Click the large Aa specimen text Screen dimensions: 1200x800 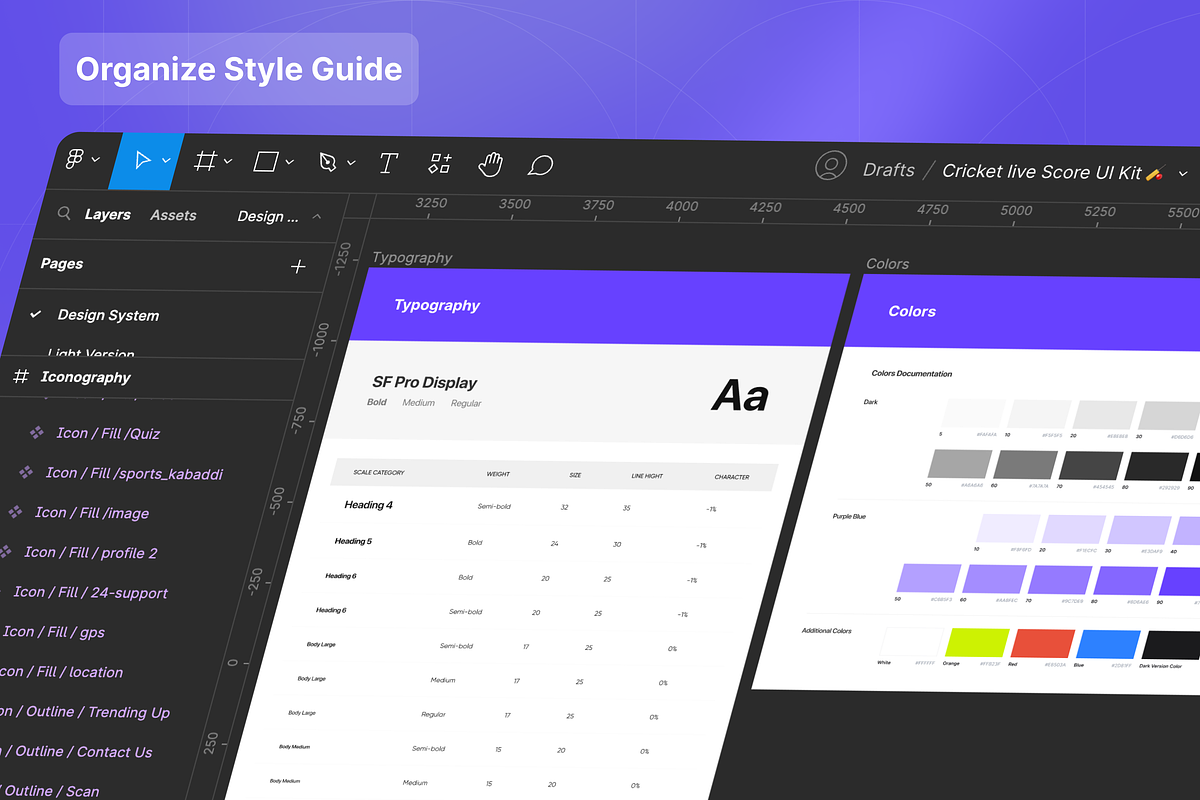pyautogui.click(x=740, y=397)
